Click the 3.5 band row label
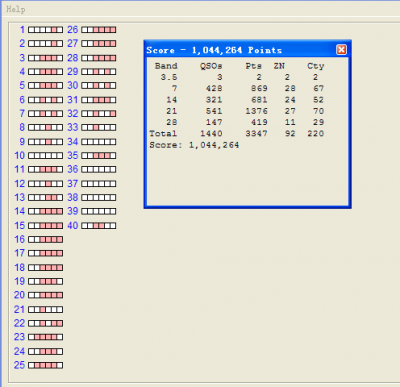Screen dimensions: 400x387 [x=169, y=77]
